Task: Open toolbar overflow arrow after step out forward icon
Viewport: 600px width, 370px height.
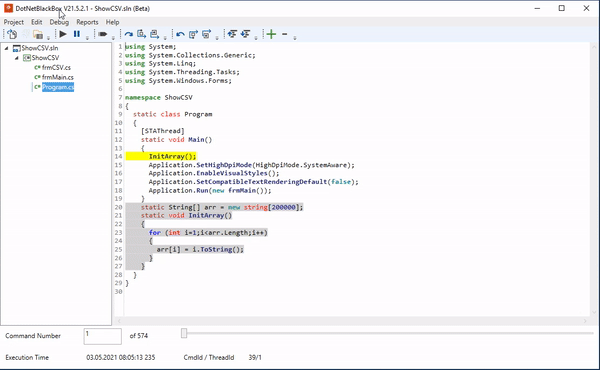Action: pyautogui.click(x=165, y=37)
